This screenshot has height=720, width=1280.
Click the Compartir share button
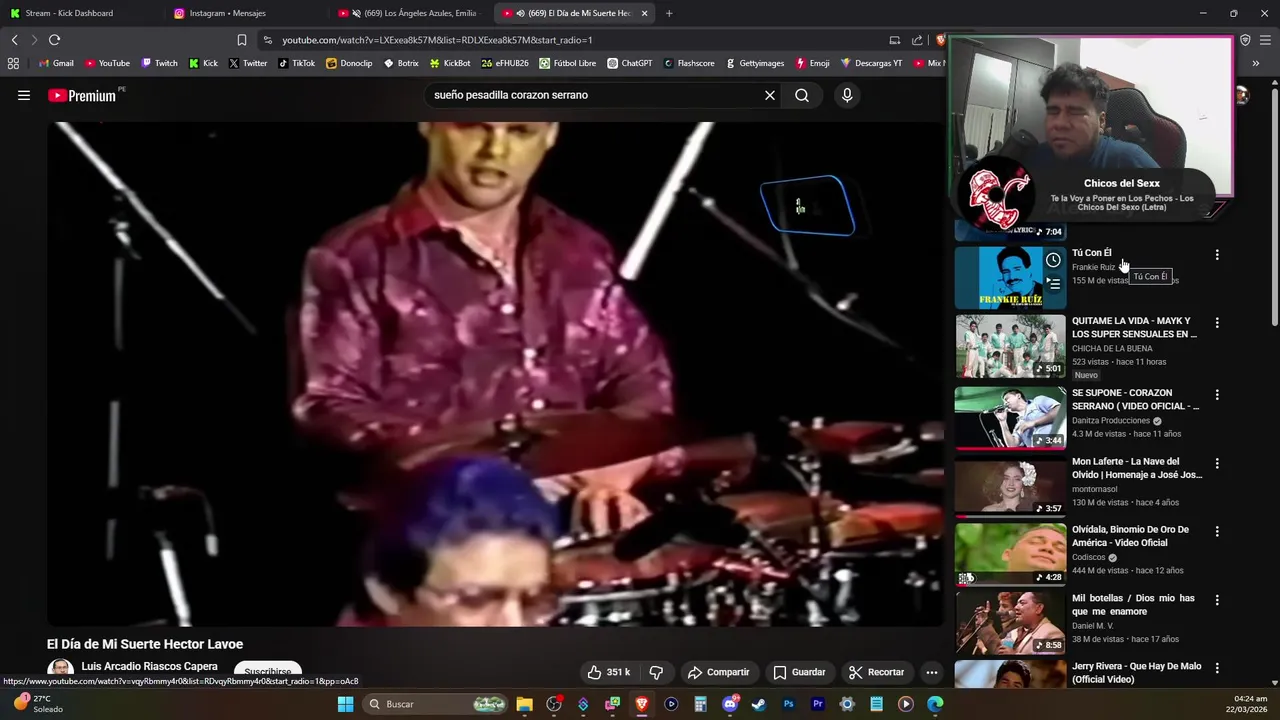tap(718, 672)
